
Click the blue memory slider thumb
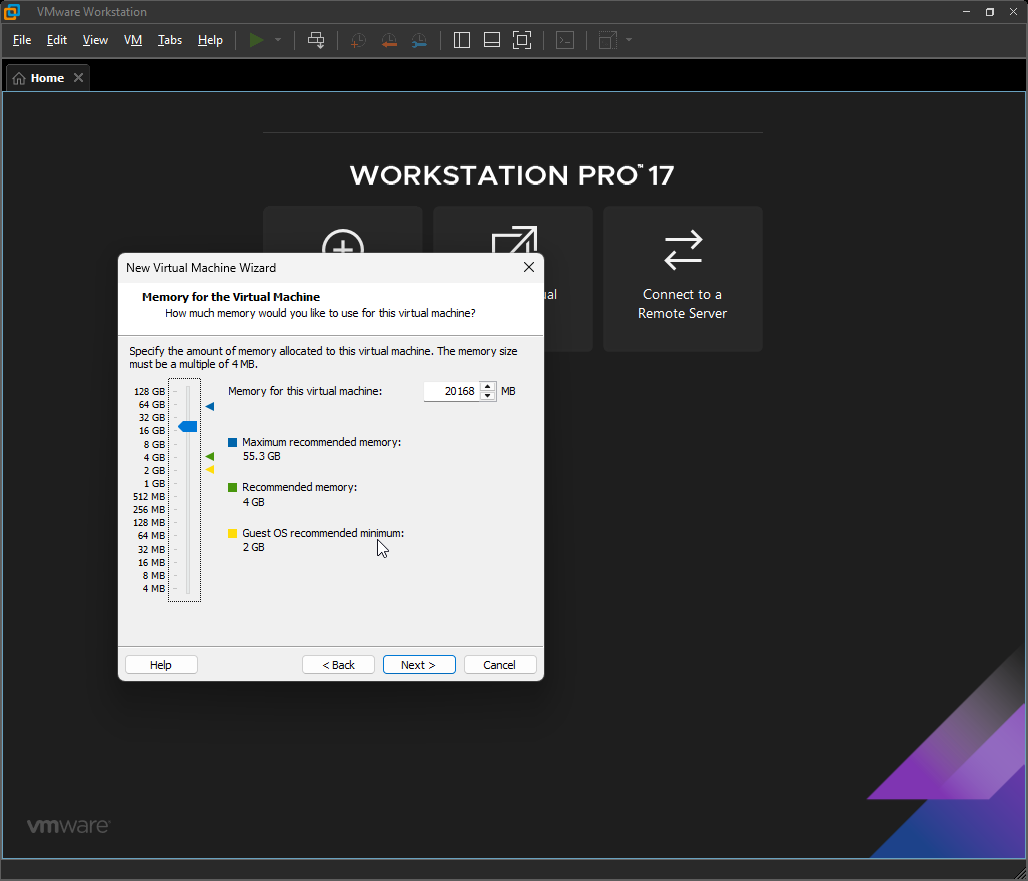tap(188, 427)
